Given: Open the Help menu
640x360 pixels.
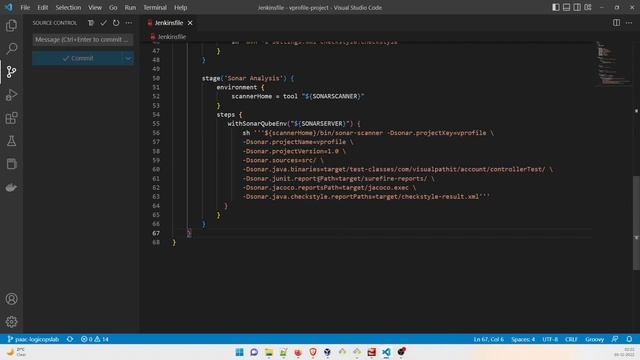Looking at the screenshot, I should 180,7.
